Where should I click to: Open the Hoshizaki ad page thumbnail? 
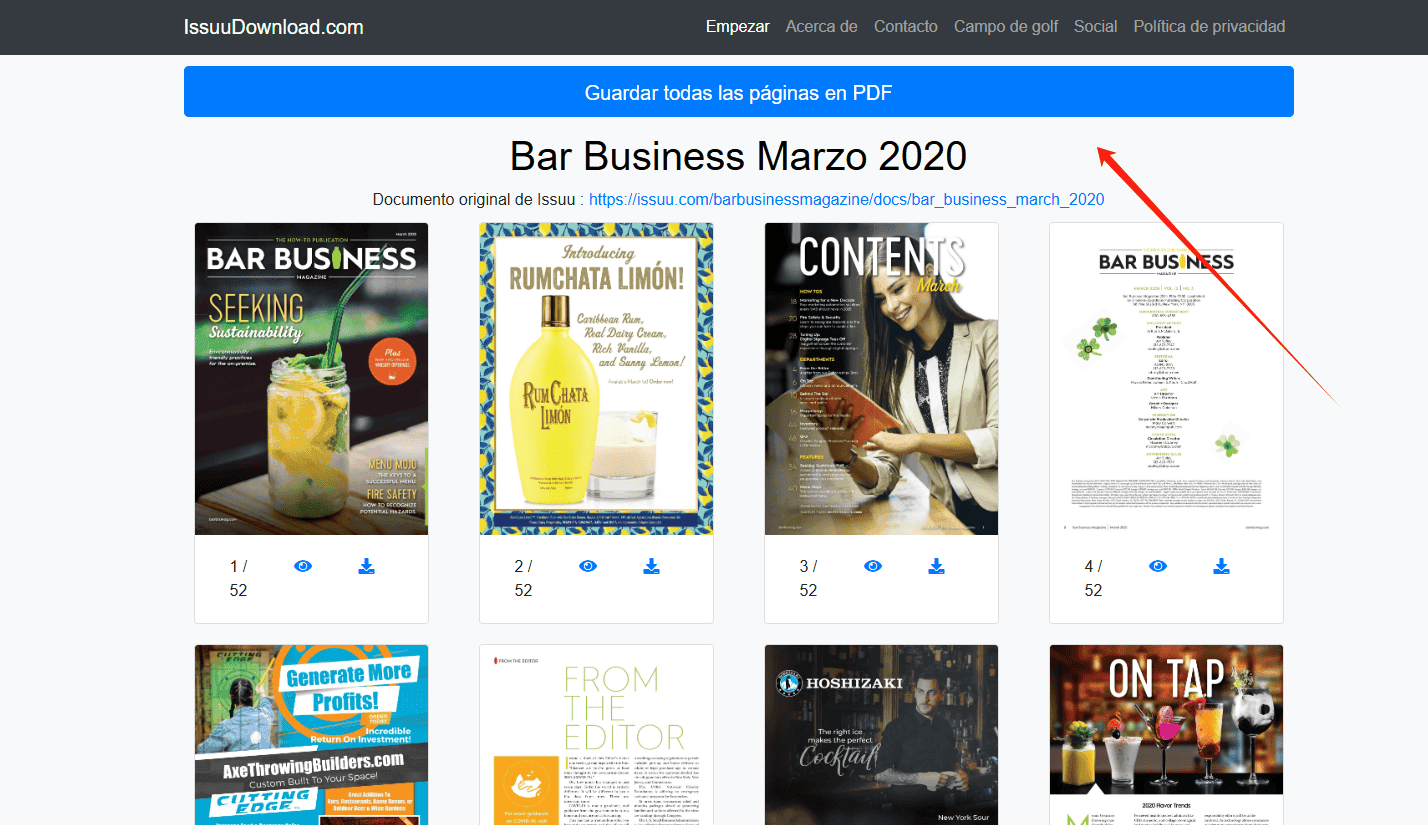pyautogui.click(x=881, y=735)
